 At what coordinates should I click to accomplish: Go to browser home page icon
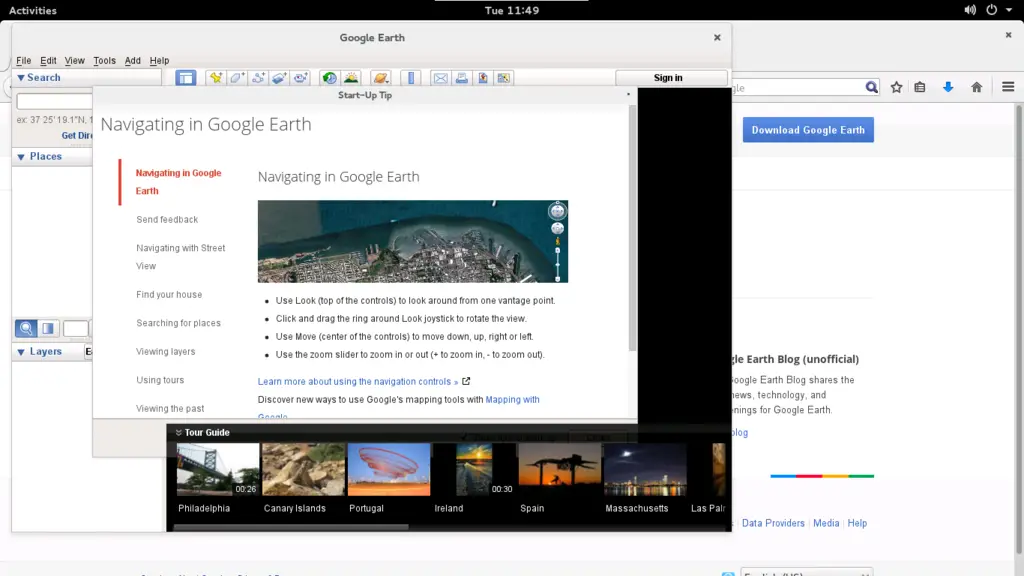[977, 88]
